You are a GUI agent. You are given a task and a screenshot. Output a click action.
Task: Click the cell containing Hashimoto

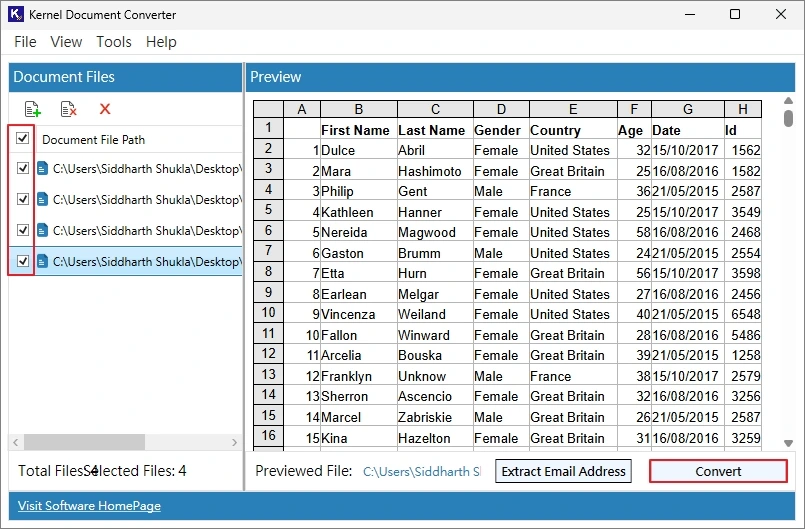coord(435,171)
